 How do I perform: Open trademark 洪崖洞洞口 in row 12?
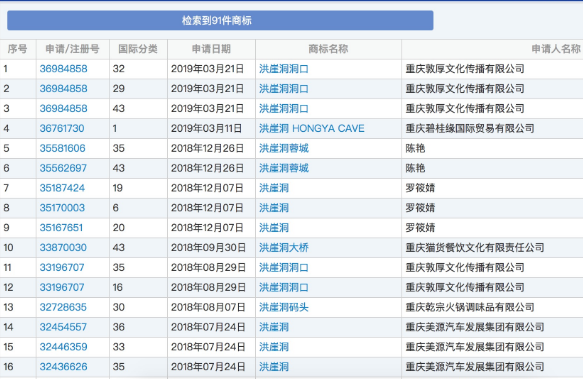click(284, 288)
